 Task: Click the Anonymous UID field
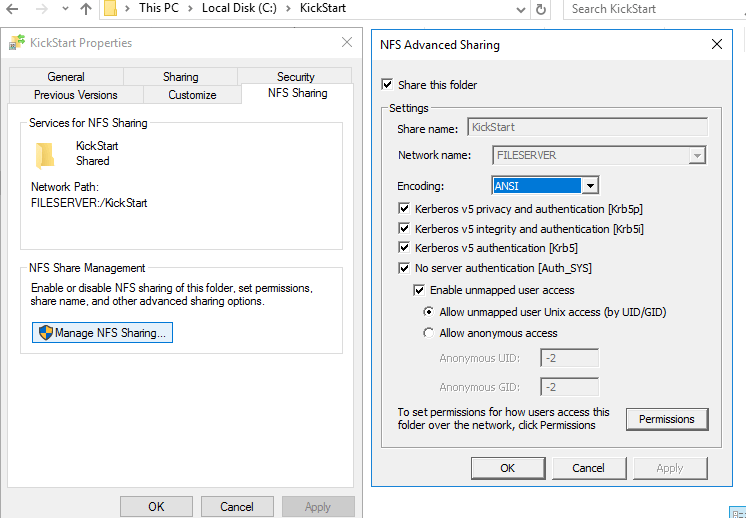tap(569, 358)
